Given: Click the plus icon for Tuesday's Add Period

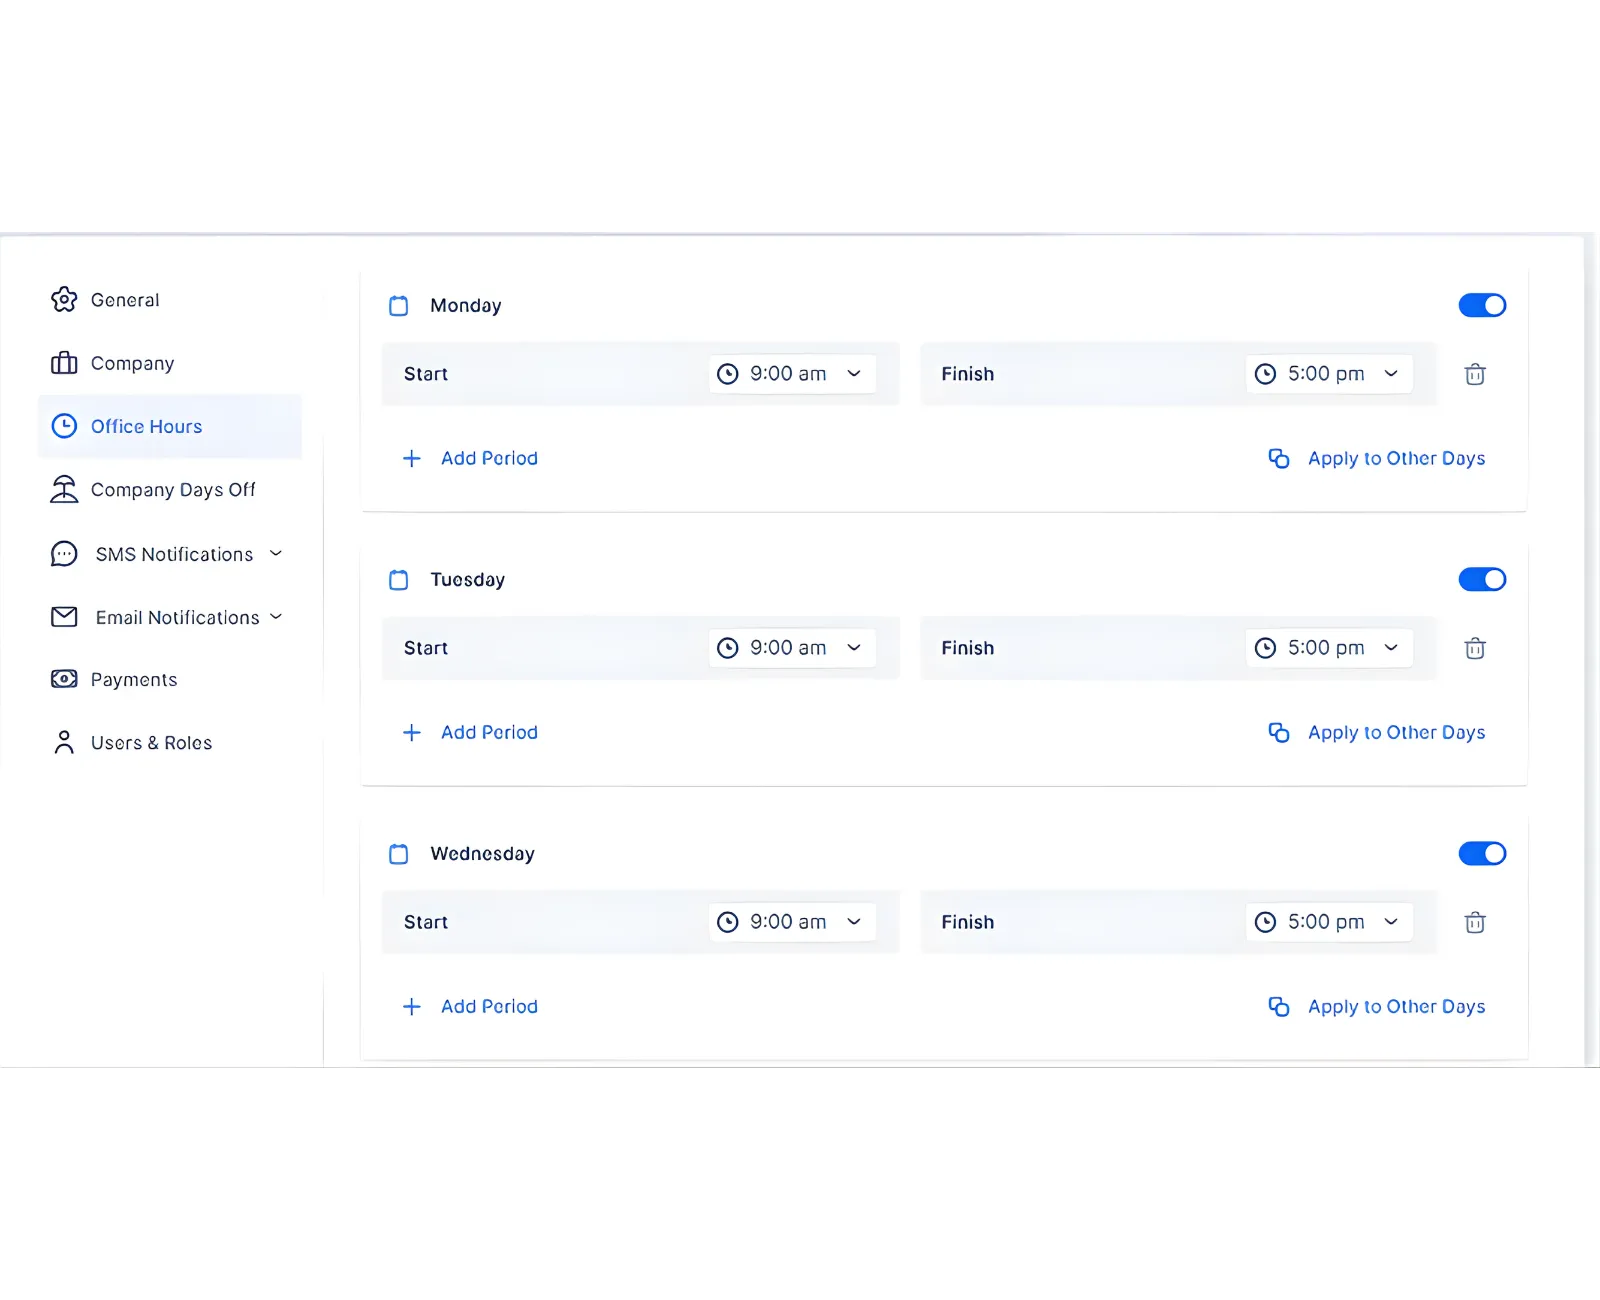Looking at the screenshot, I should (411, 732).
